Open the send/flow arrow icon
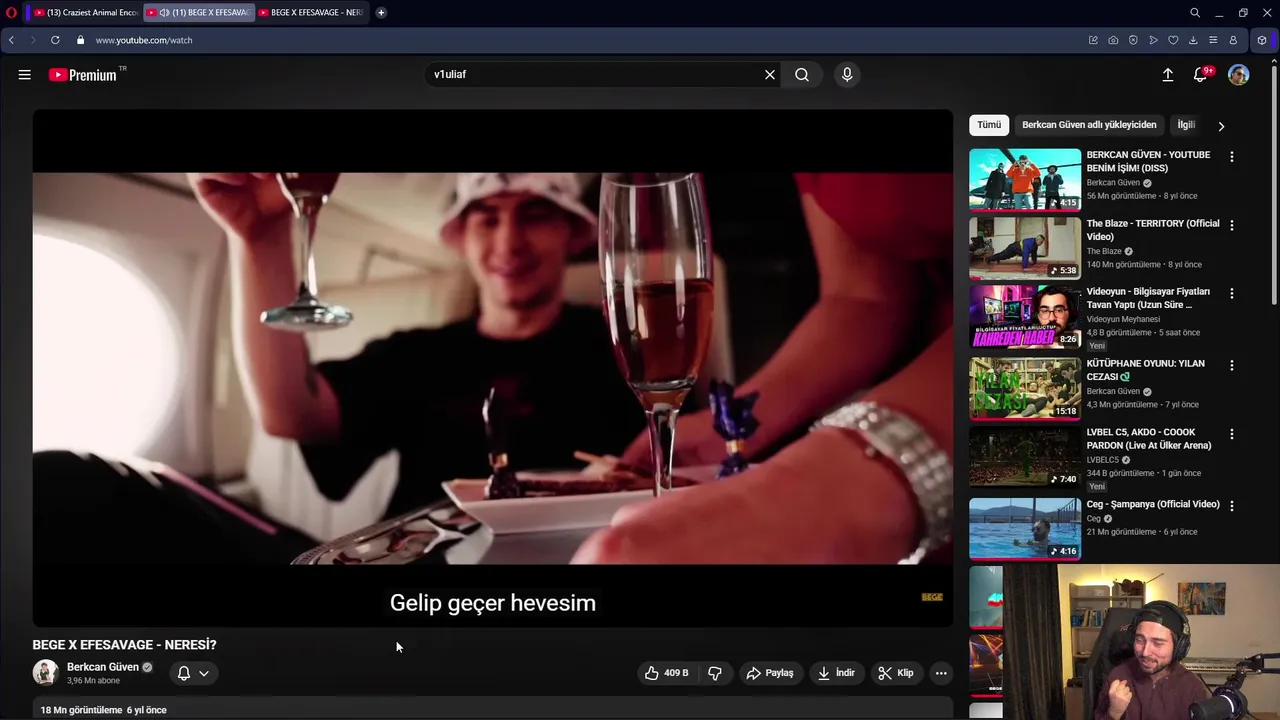Screen dimensions: 1280x720 click(1153, 40)
